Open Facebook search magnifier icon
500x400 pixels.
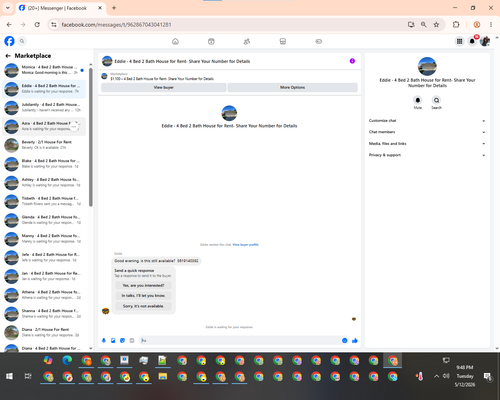pyautogui.click(x=22, y=41)
